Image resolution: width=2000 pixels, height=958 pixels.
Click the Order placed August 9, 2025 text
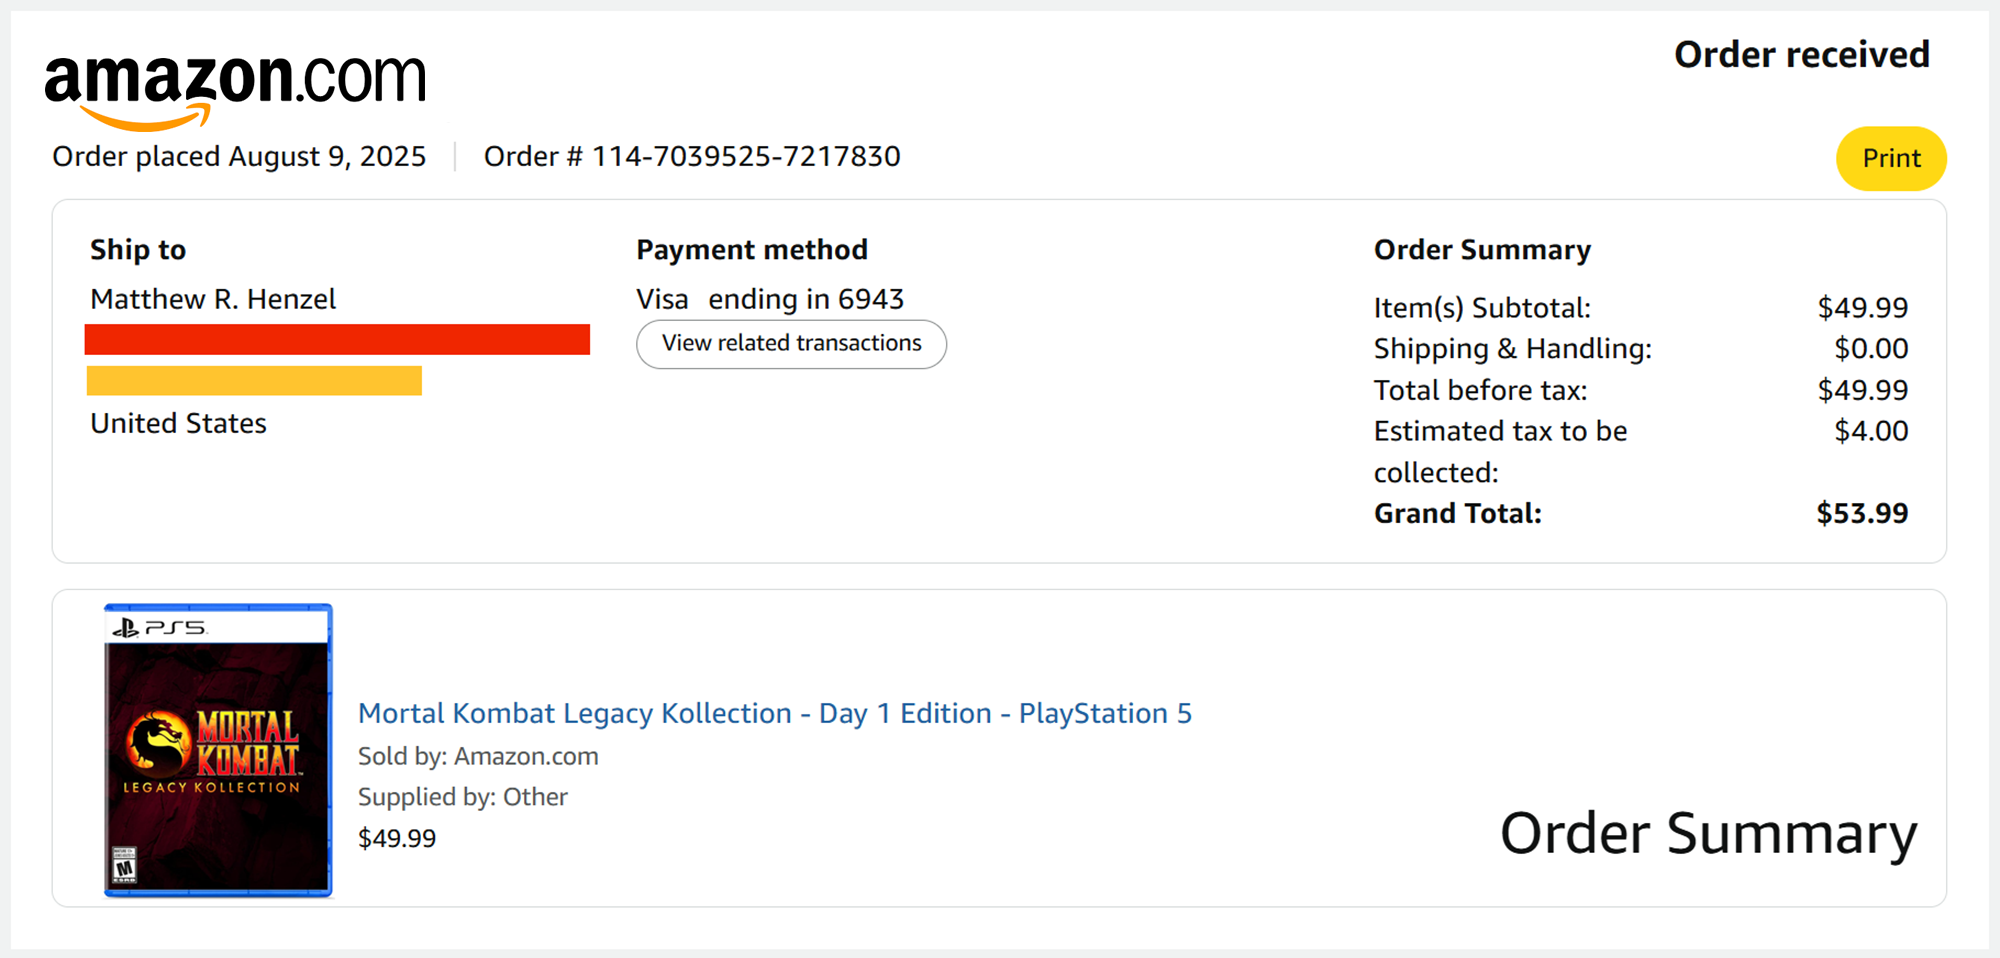239,157
